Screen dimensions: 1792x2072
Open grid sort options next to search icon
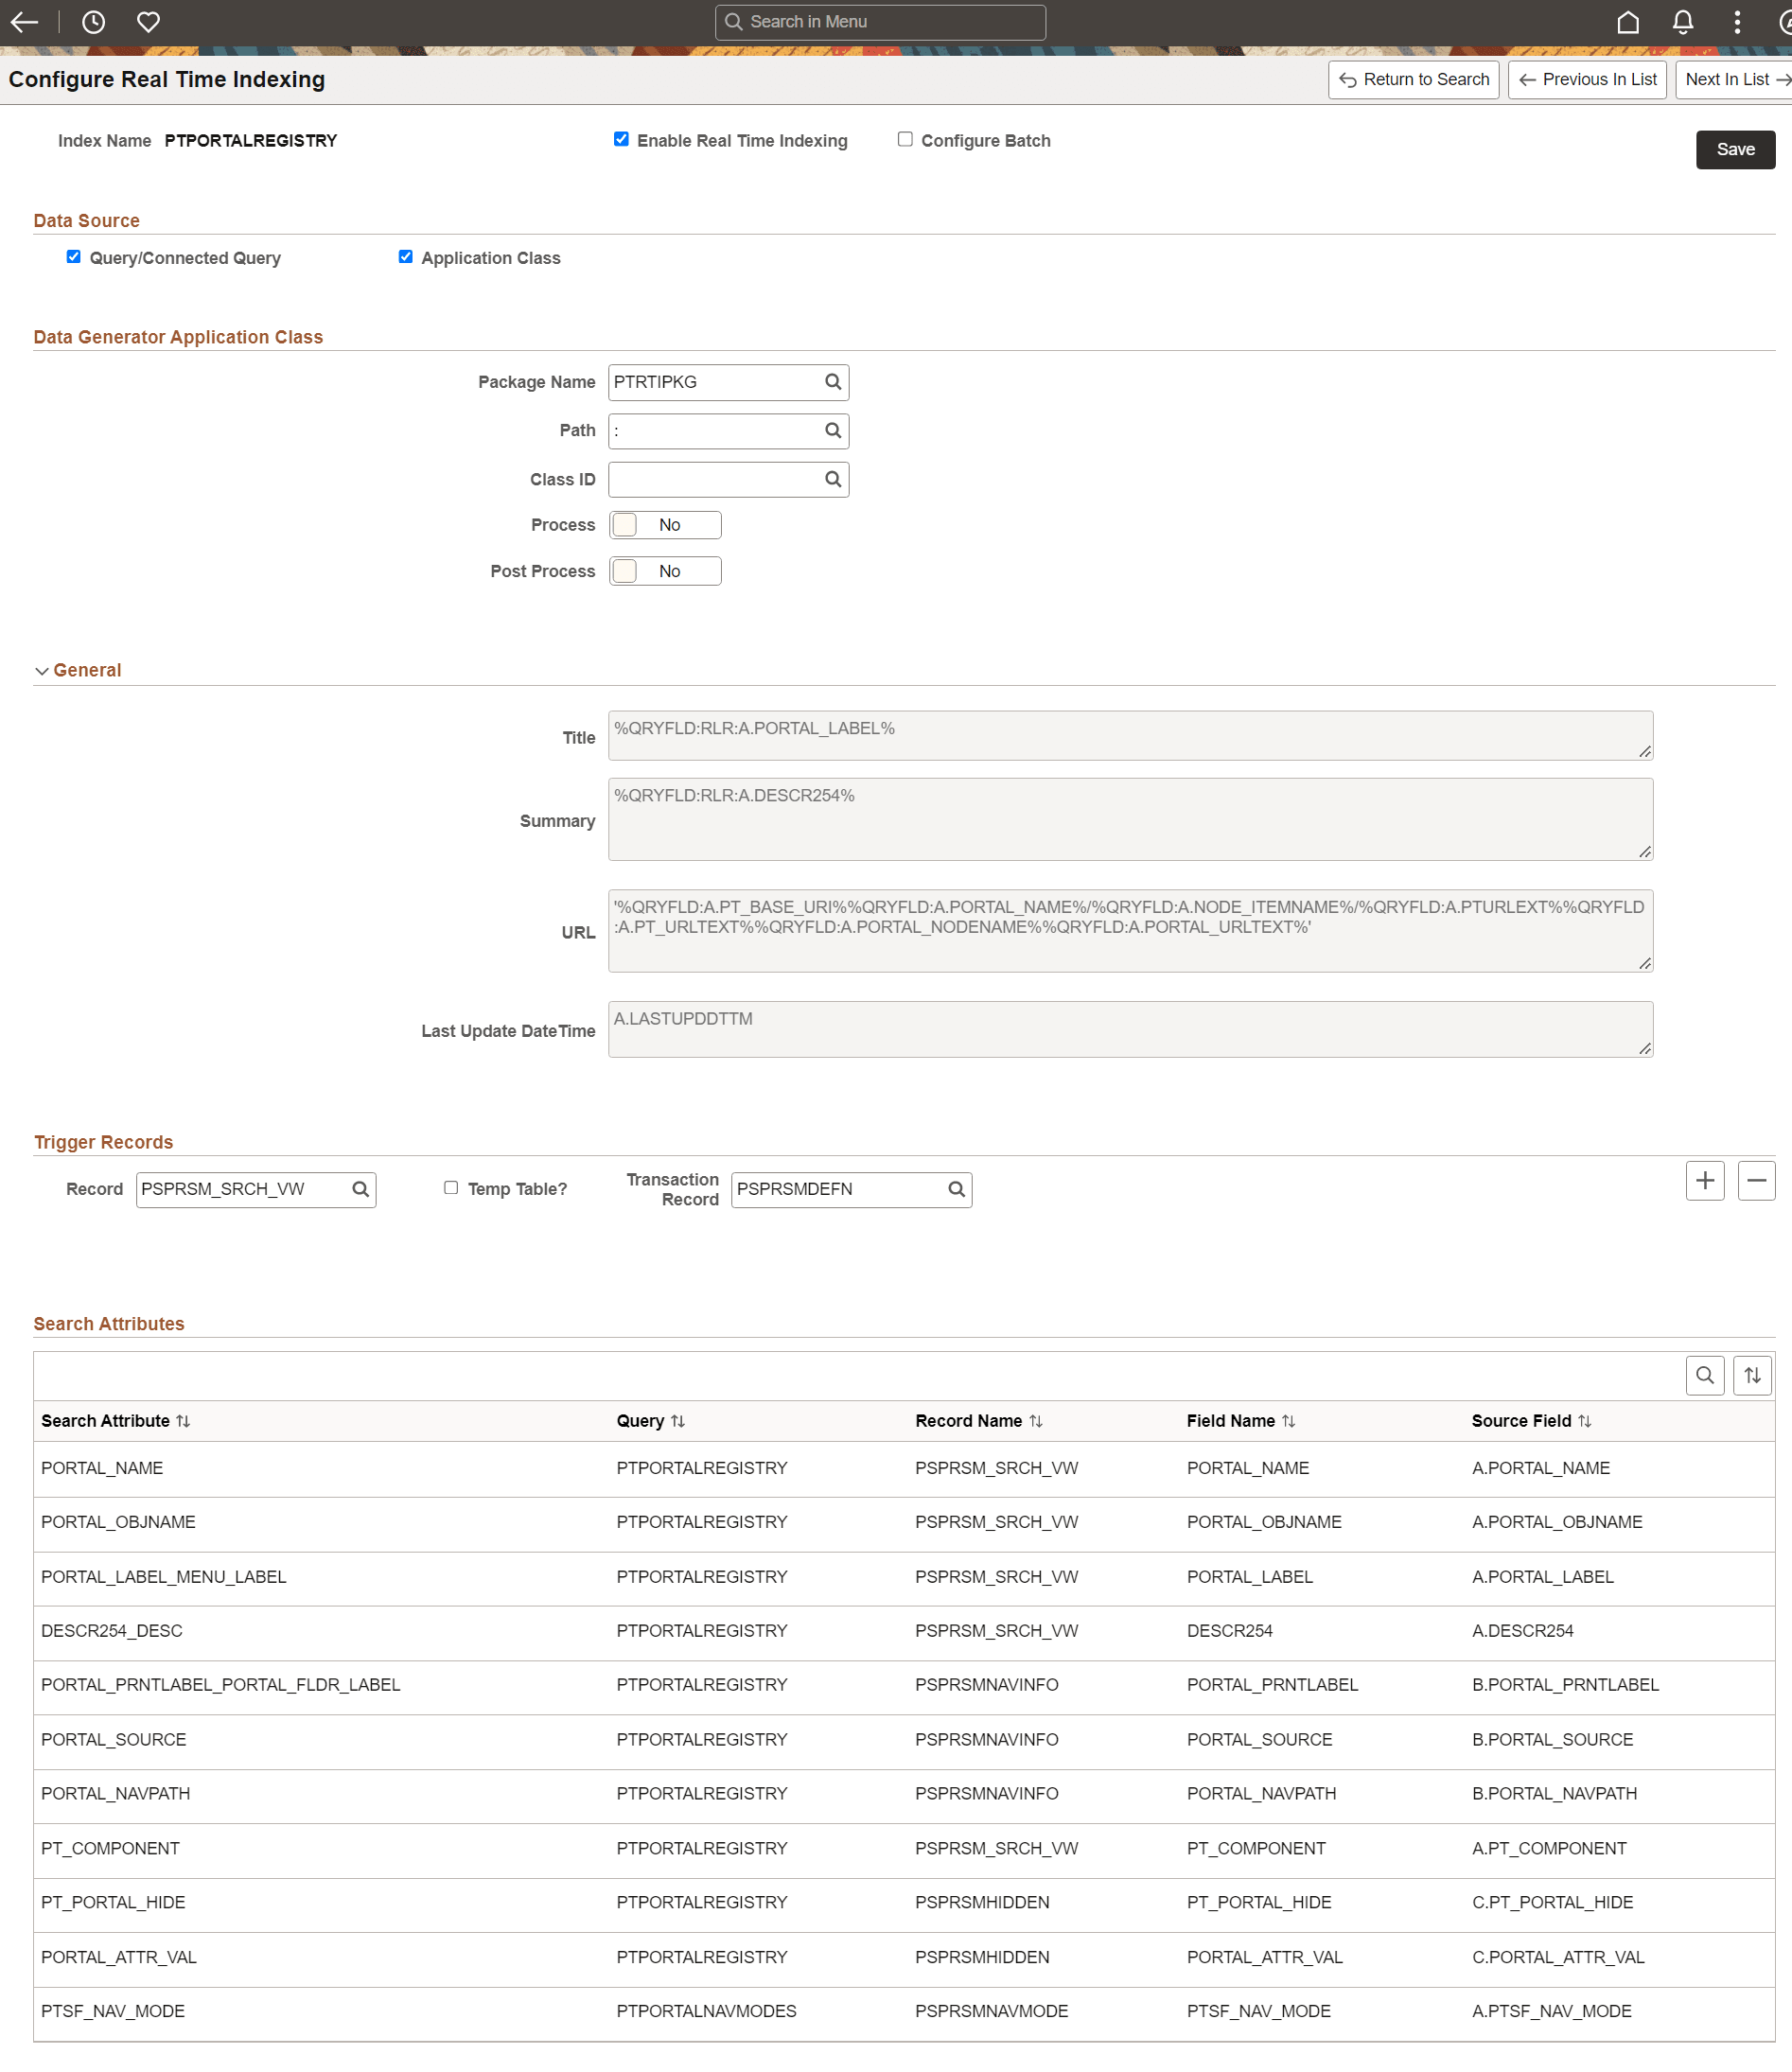coord(1752,1375)
